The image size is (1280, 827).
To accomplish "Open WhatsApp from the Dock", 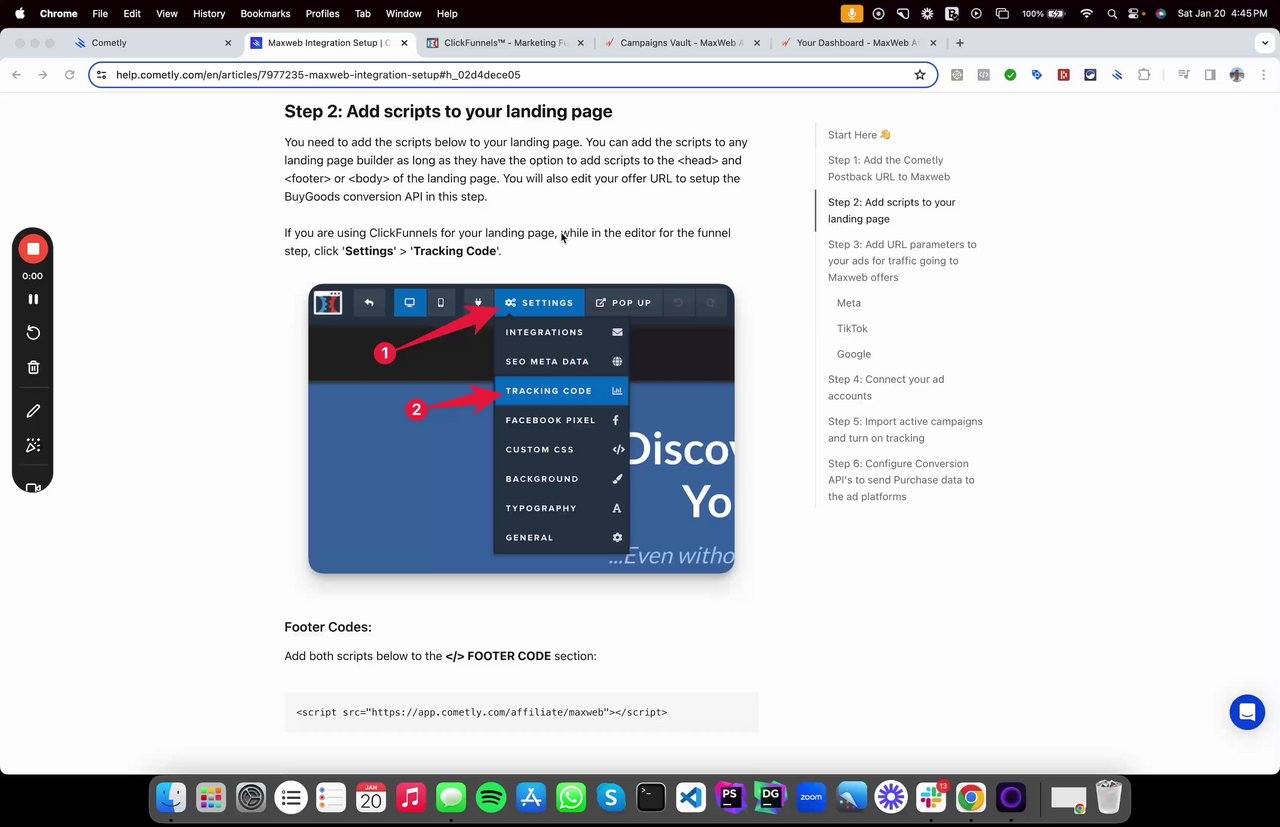I will click(x=571, y=797).
